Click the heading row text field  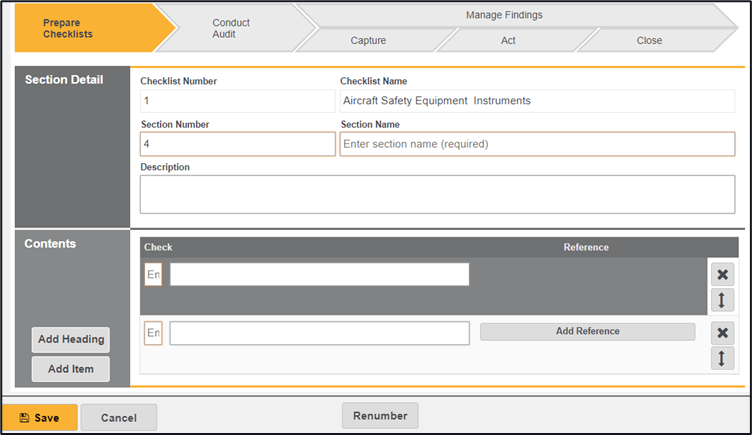coord(319,274)
